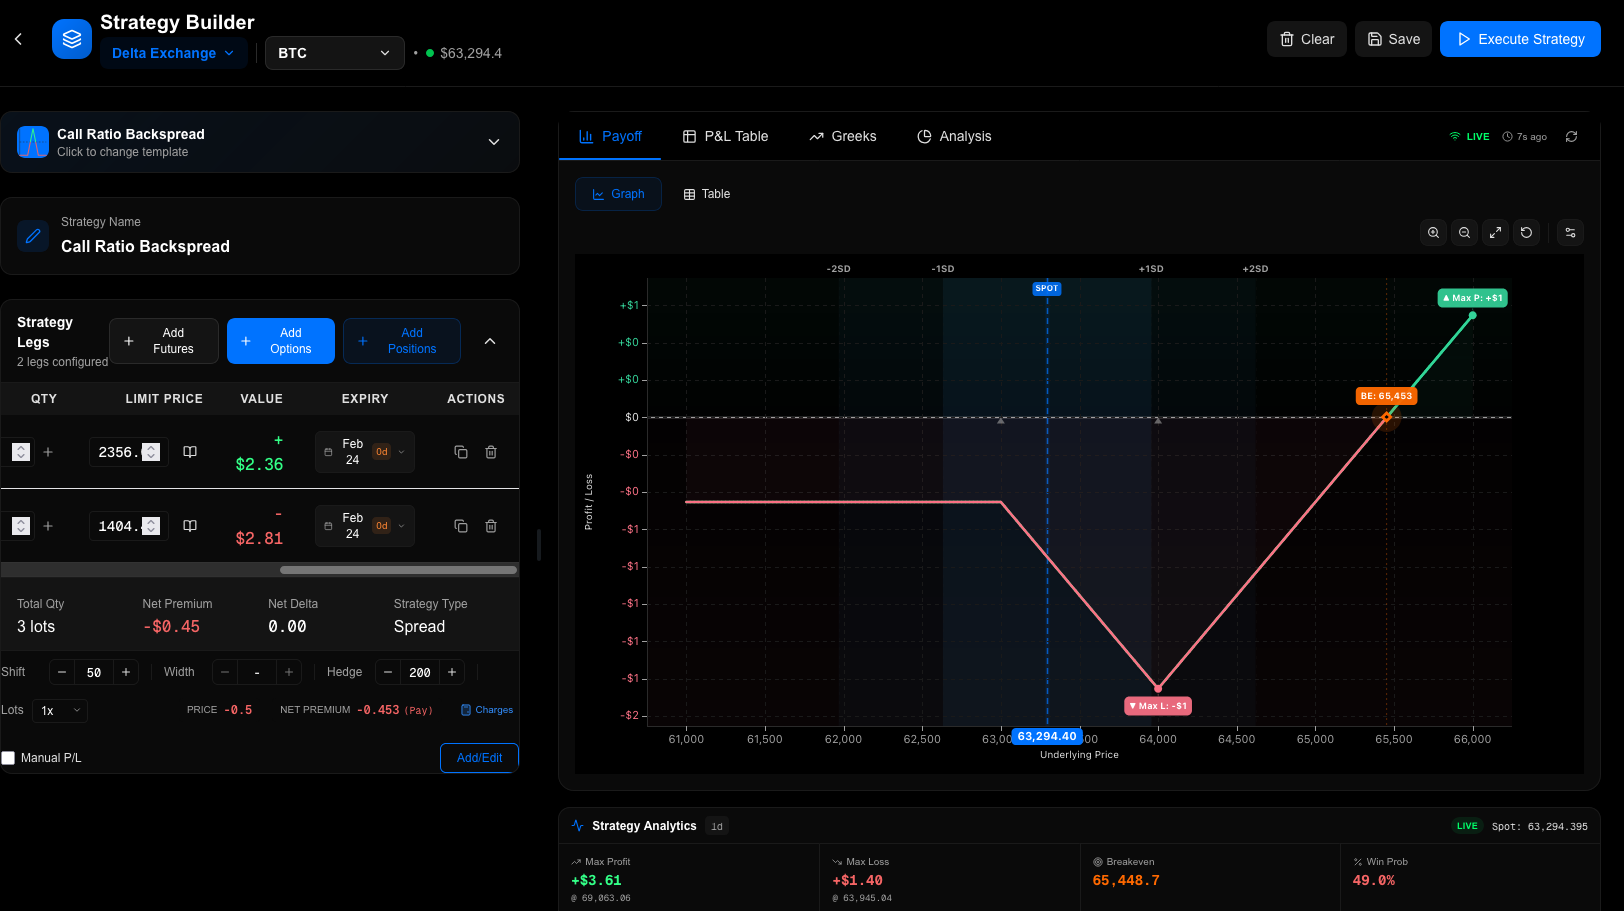This screenshot has width=1624, height=911.
Task: Refresh live data icon
Action: pyautogui.click(x=1571, y=137)
